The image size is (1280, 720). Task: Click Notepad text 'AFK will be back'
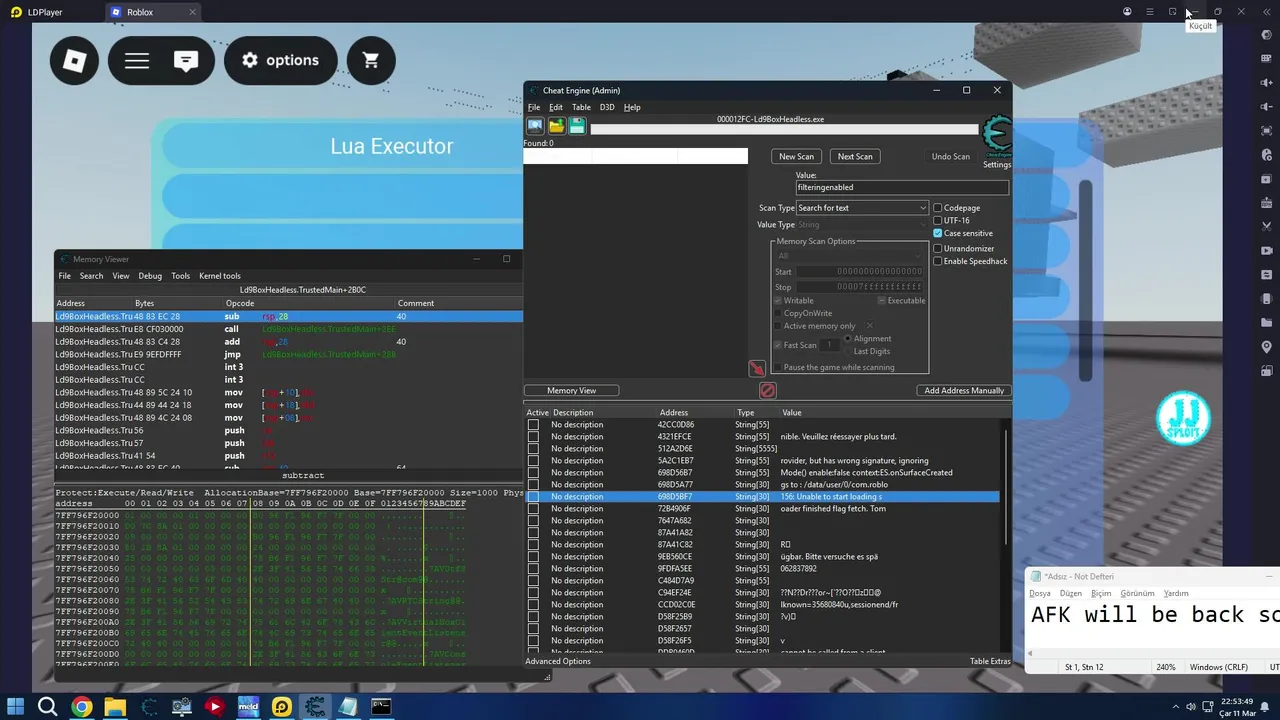[1138, 614]
